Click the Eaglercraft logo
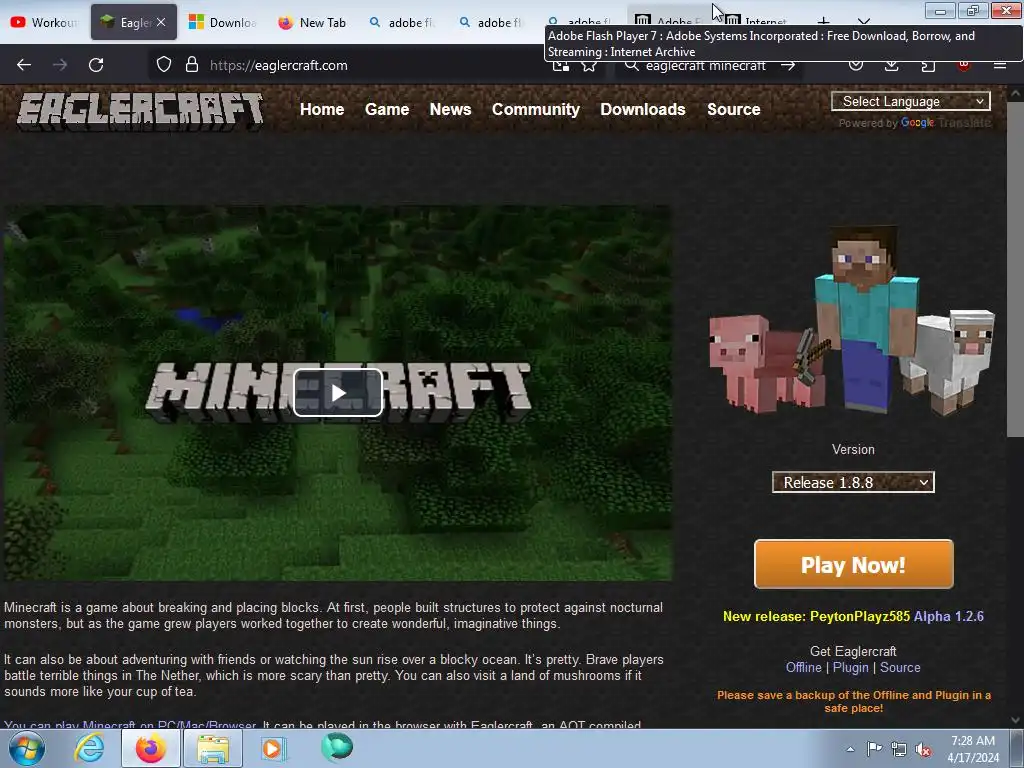This screenshot has height=768, width=1024. click(x=140, y=109)
